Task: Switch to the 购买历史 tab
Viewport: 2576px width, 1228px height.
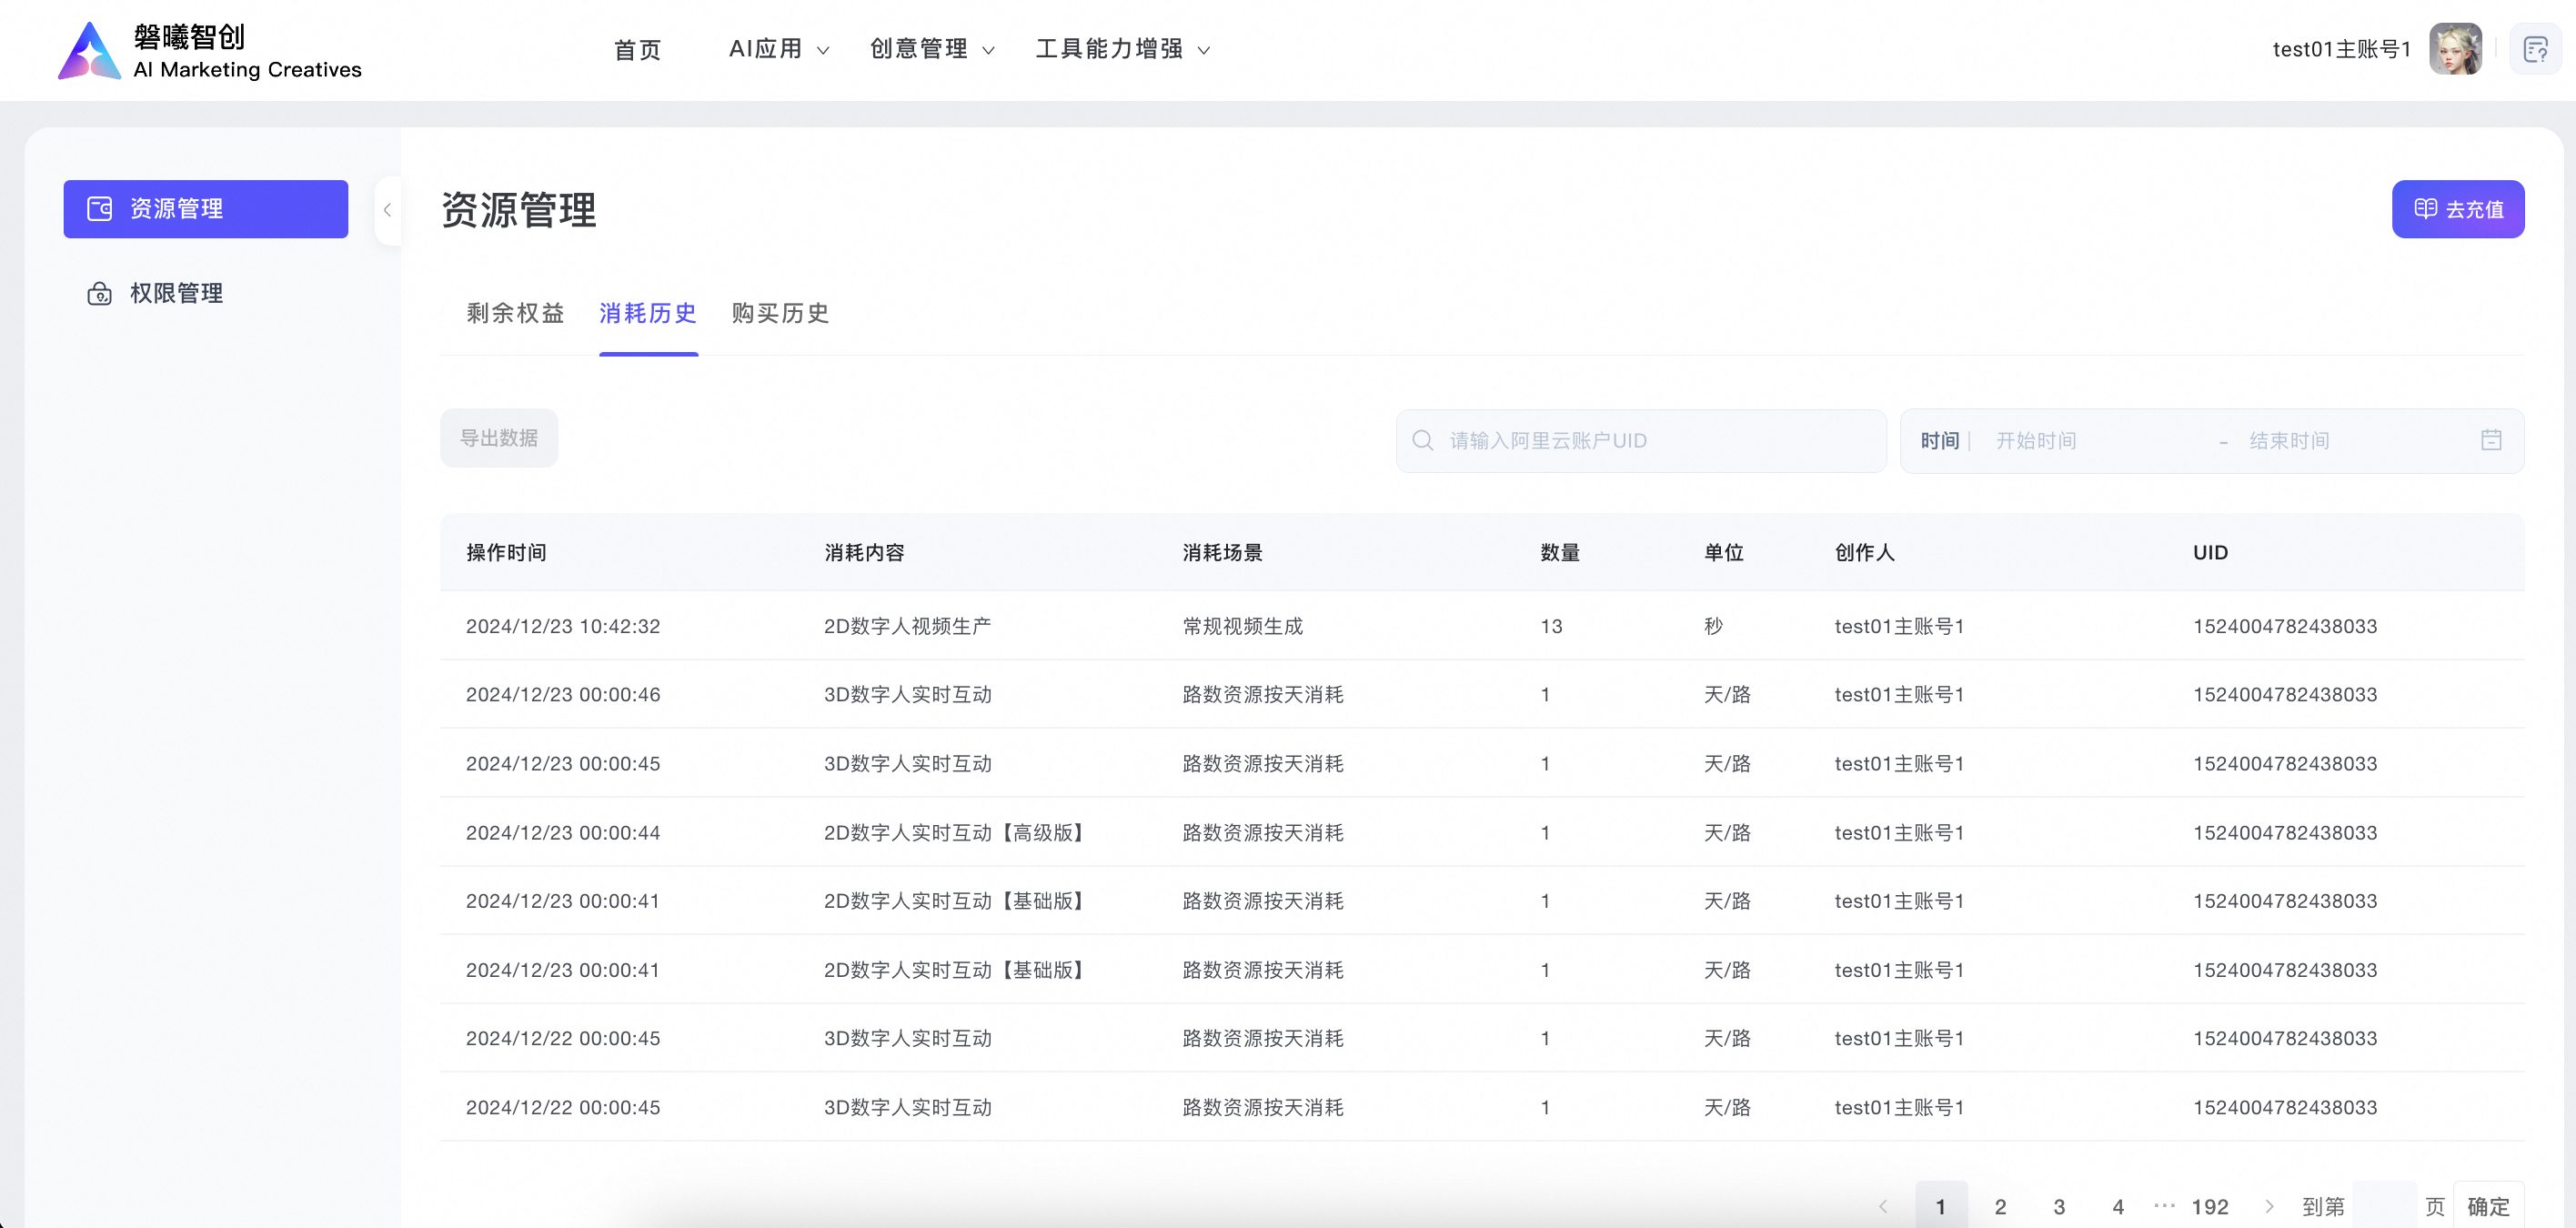Action: (x=780, y=313)
